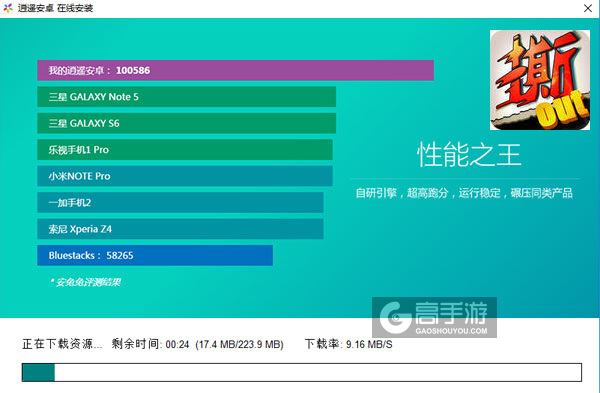
Task: Click the 17.4 MB/223.9 MB size text
Action: pyautogui.click(x=239, y=344)
